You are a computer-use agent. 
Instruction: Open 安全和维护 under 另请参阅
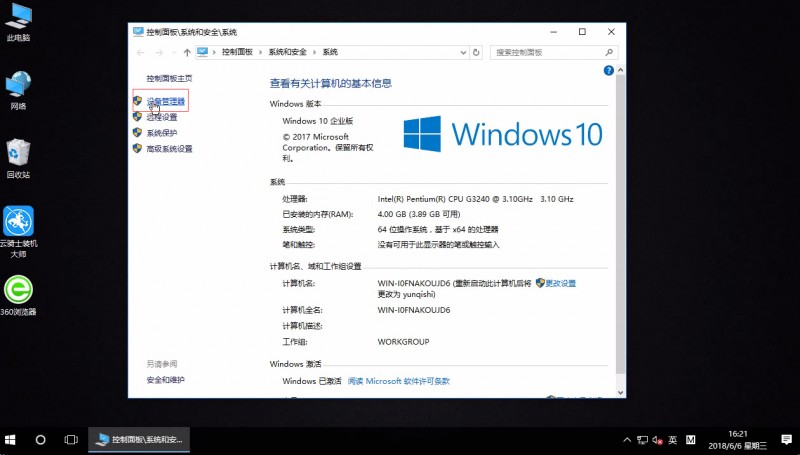coord(165,380)
